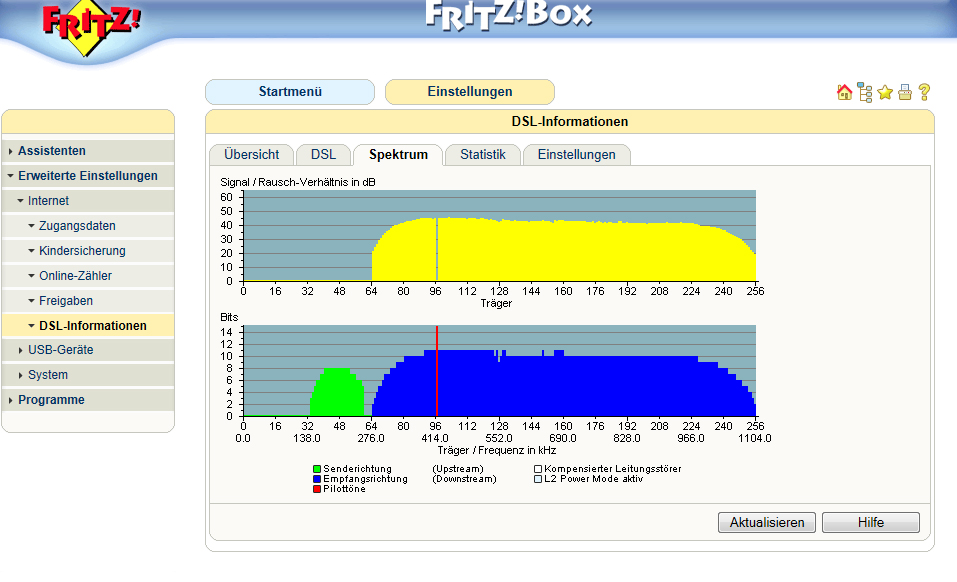
Task: Click the Assistenten sidebar label
Action: (52, 151)
